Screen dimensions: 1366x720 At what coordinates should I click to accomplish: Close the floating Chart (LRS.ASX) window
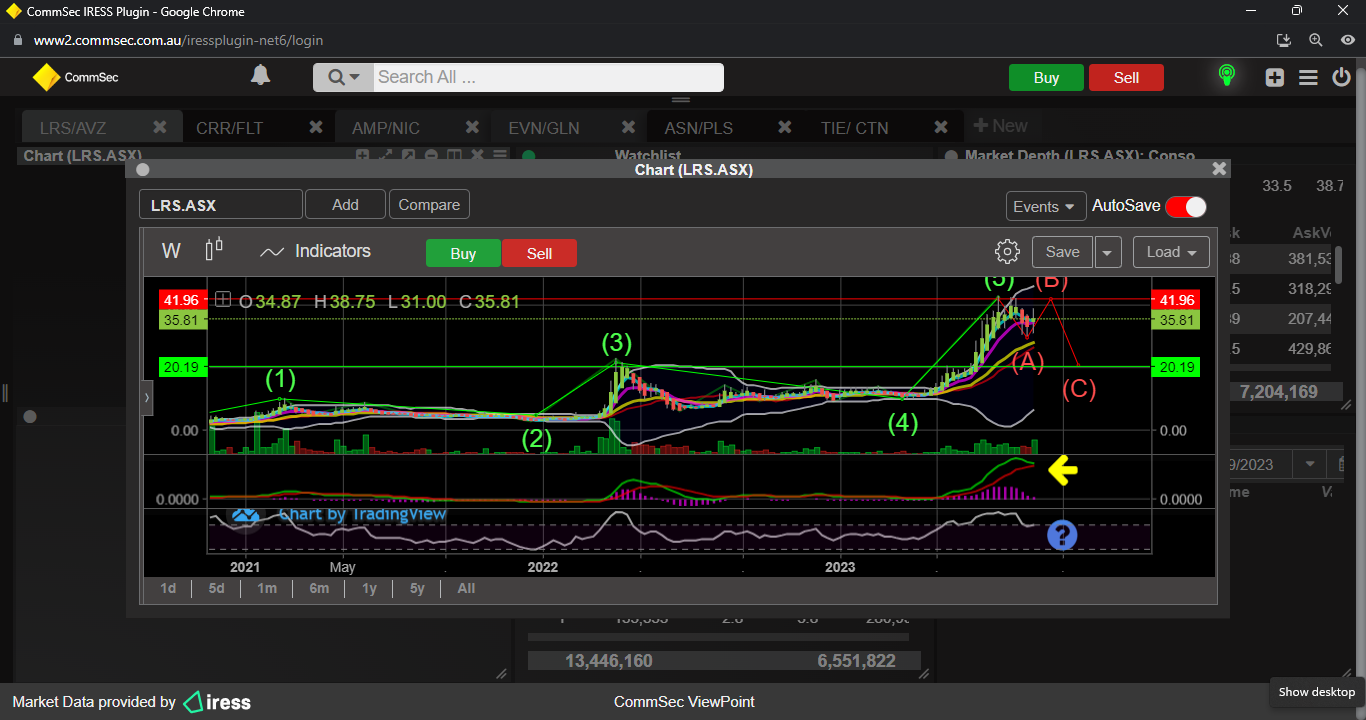pos(1218,169)
